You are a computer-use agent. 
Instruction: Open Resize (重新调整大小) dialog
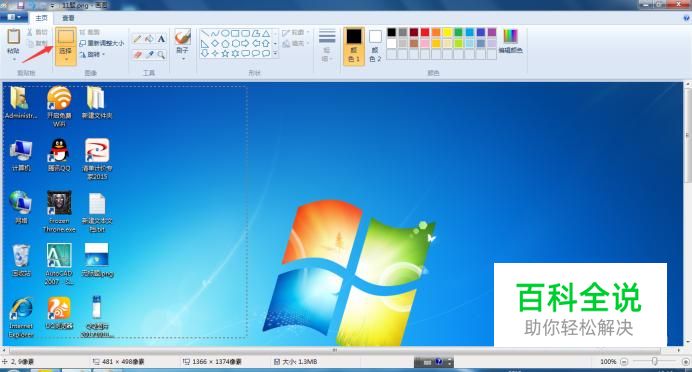[x=102, y=43]
